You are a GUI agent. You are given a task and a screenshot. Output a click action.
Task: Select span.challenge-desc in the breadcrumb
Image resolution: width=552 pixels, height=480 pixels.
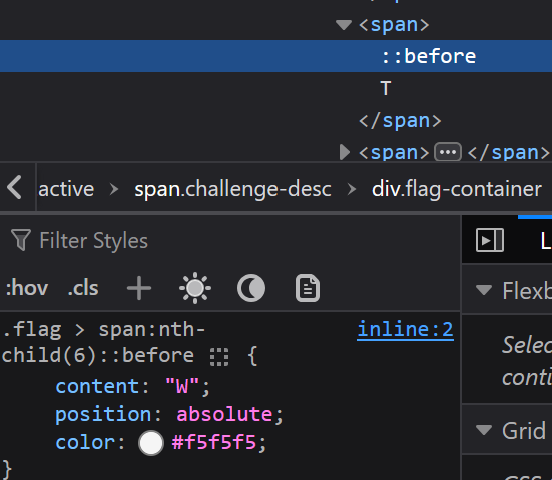point(233,189)
